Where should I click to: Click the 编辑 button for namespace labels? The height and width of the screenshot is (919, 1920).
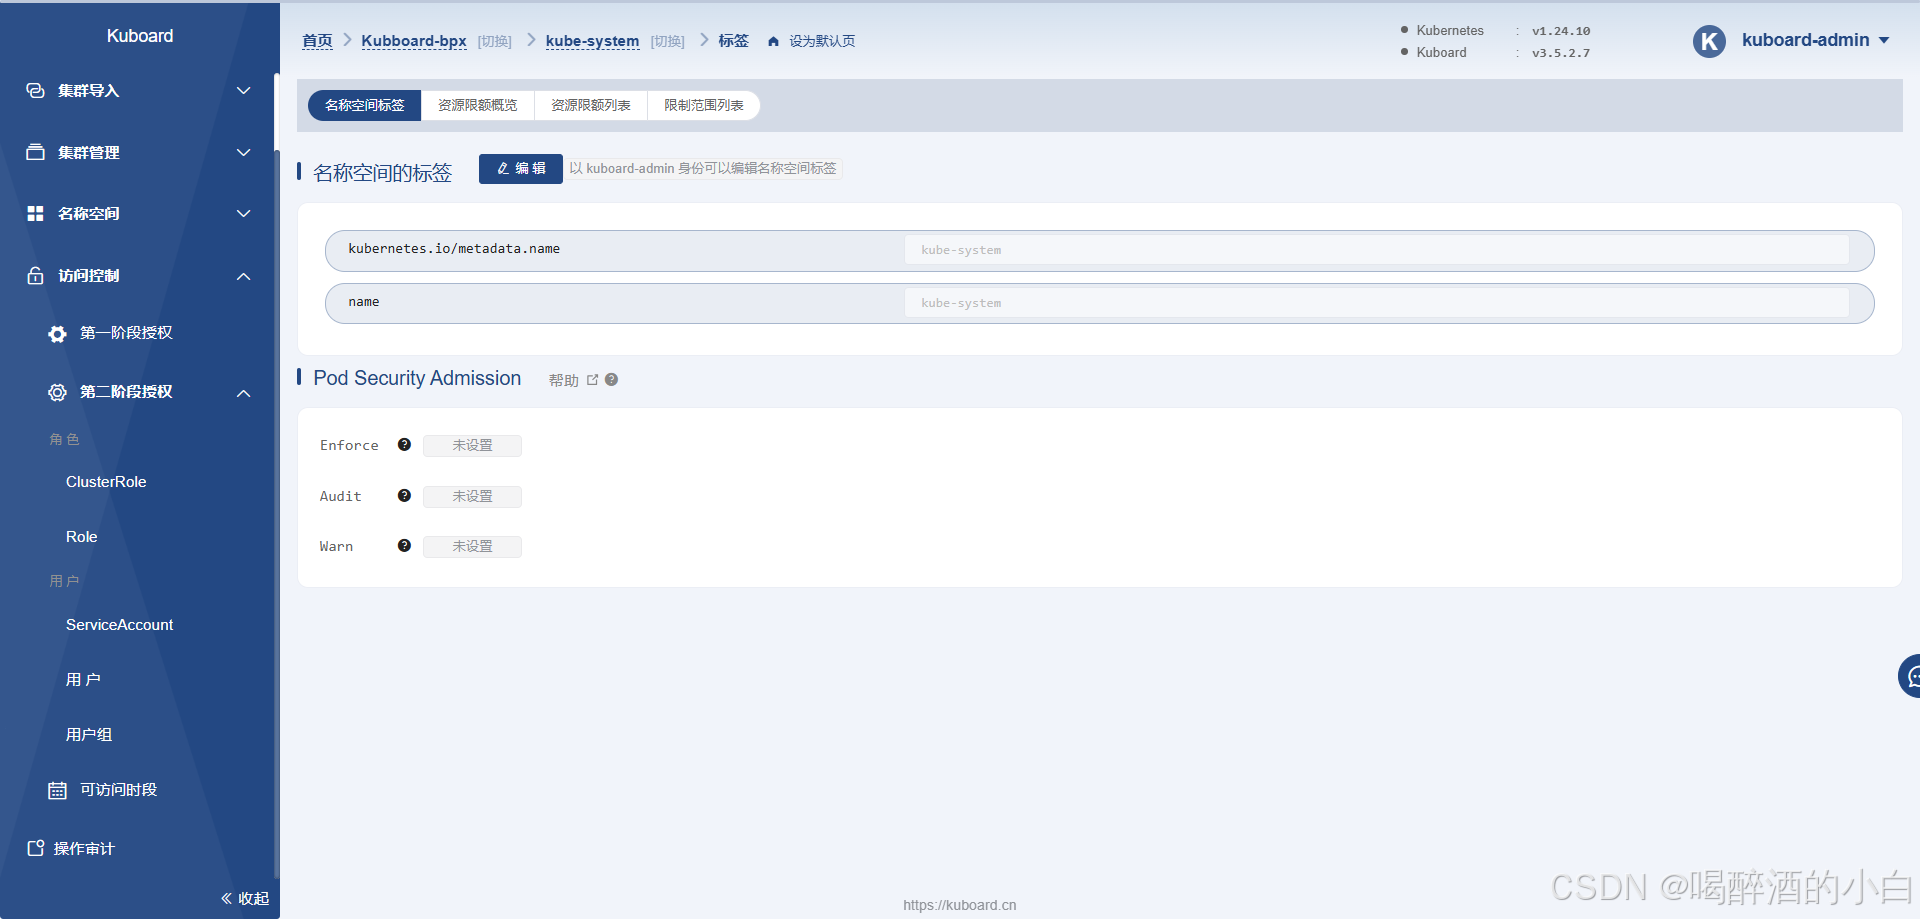click(x=520, y=169)
